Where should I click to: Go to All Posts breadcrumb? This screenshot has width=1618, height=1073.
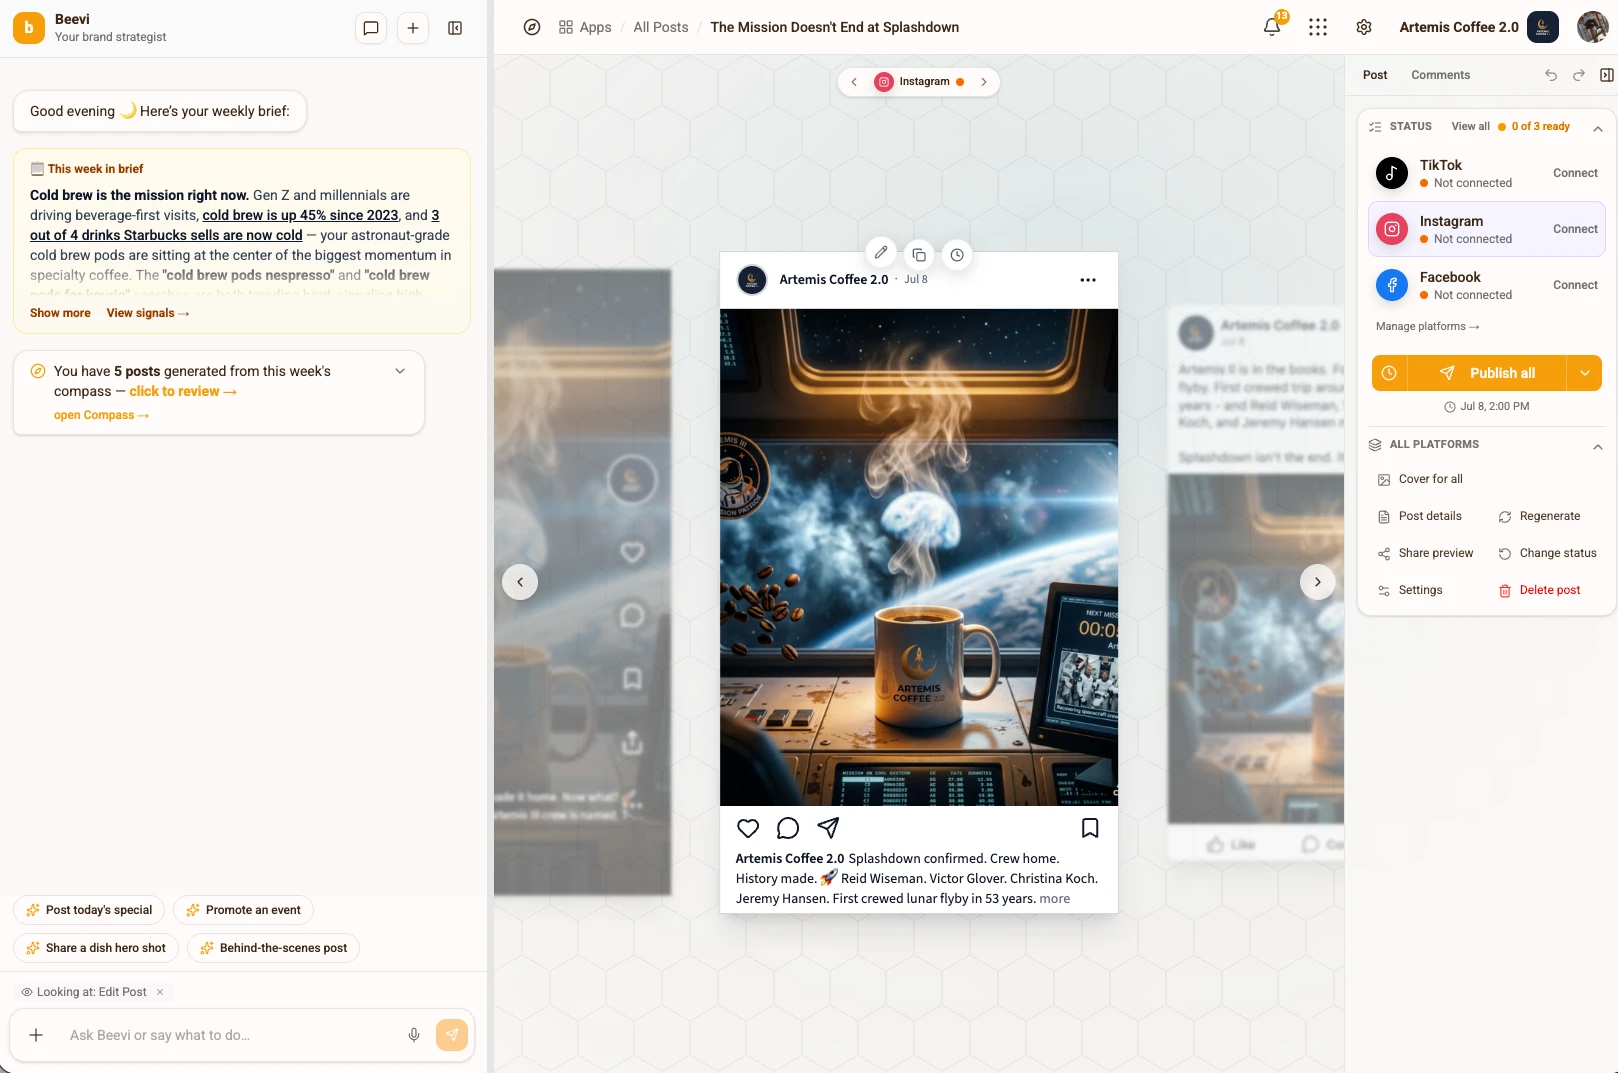(x=661, y=27)
